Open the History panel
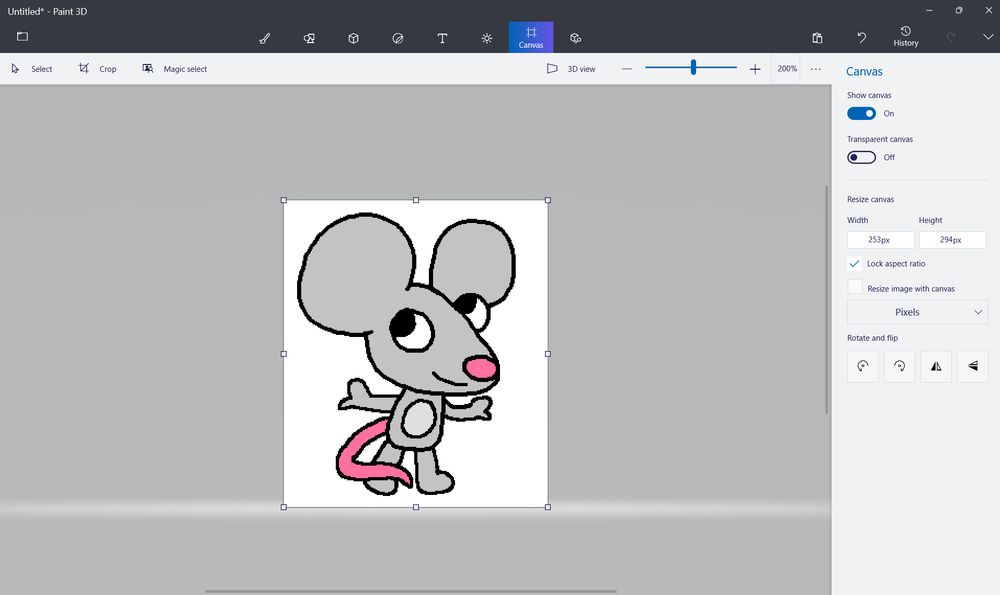Viewport: 1000px width, 595px height. (x=906, y=36)
